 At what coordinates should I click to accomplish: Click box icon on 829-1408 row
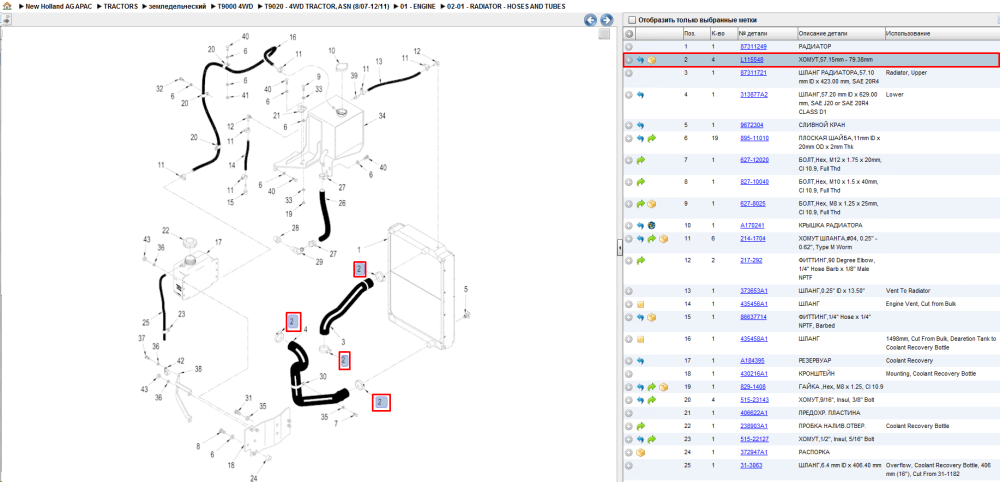[x=663, y=387]
